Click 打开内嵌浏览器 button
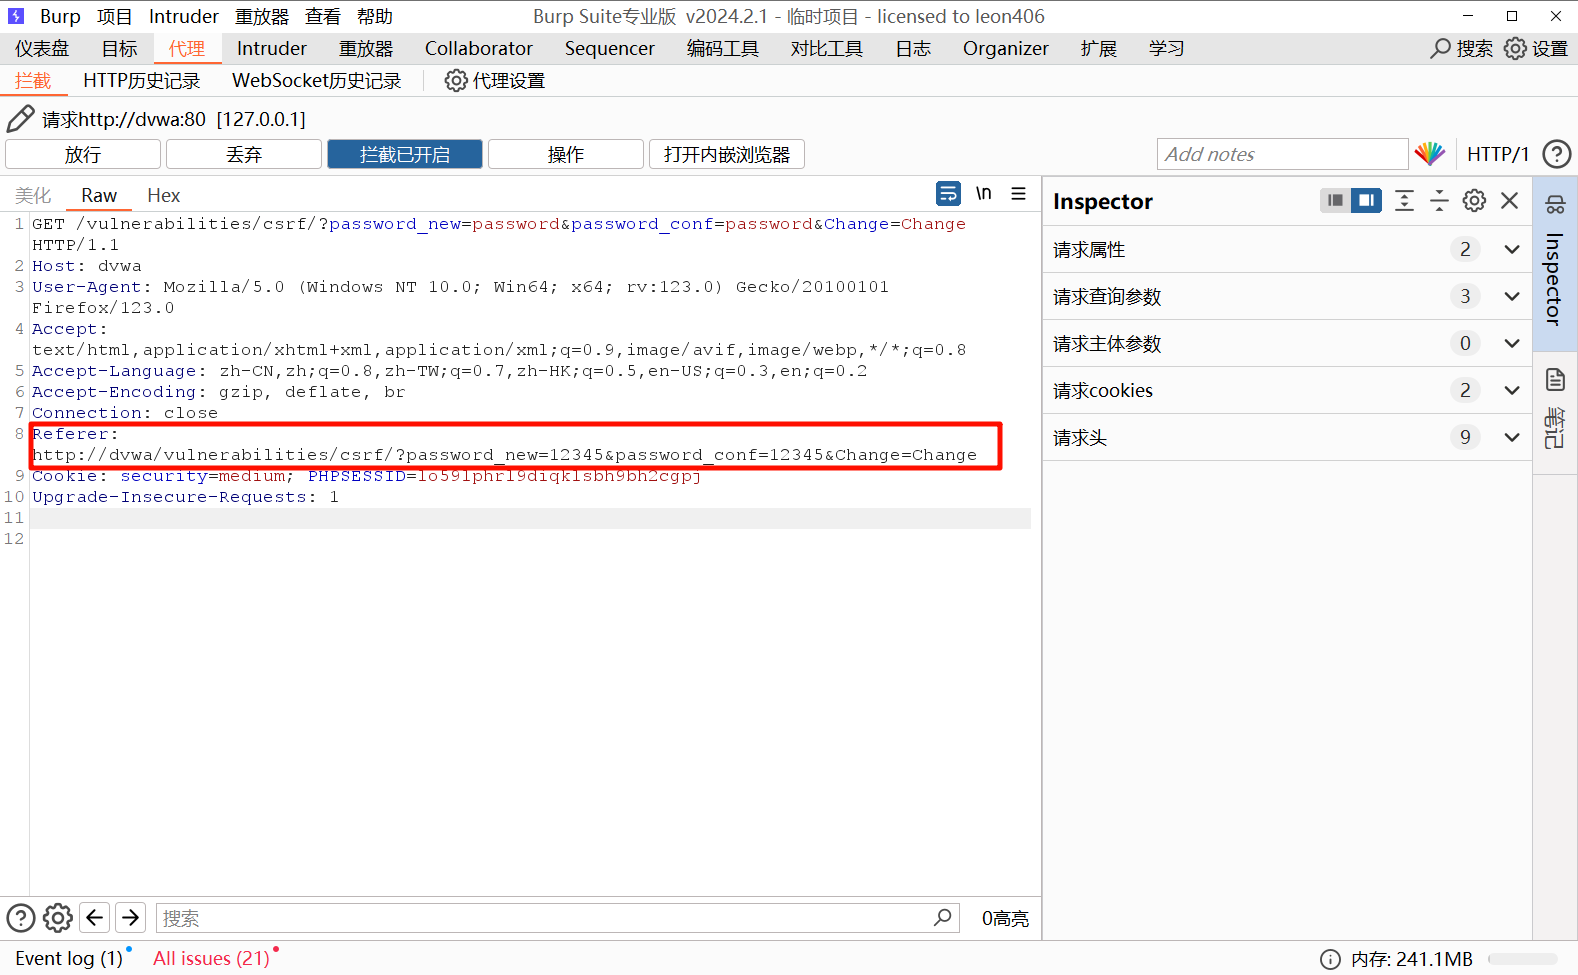This screenshot has width=1578, height=975. click(727, 154)
